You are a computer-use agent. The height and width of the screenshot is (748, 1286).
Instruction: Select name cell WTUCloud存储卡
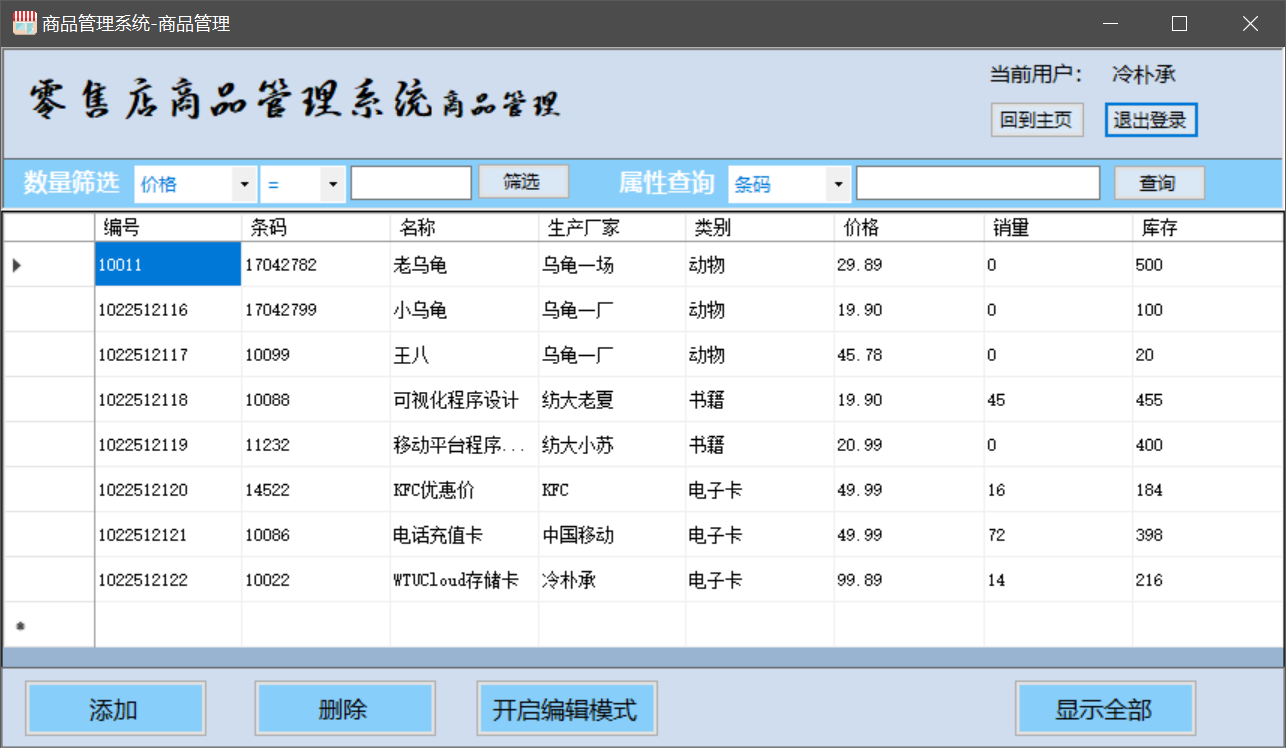(x=464, y=580)
